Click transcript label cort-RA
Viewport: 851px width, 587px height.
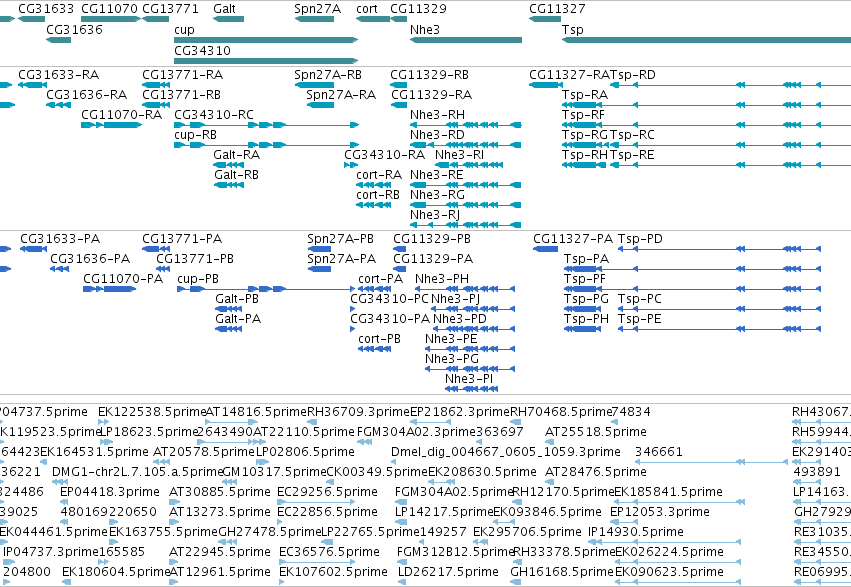(x=379, y=175)
